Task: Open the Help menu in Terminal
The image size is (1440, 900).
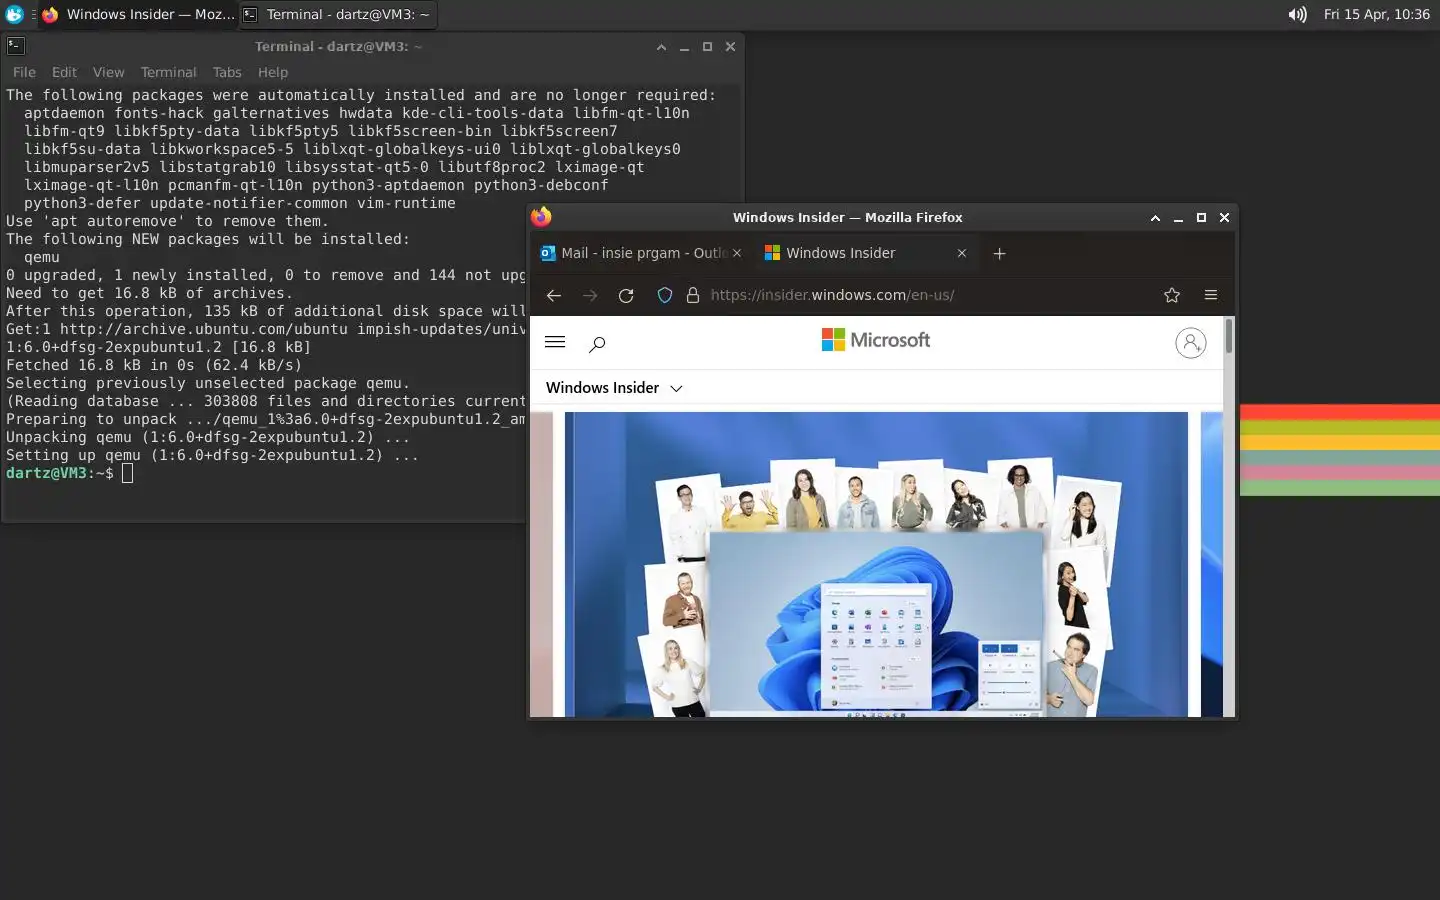Action: click(x=272, y=72)
